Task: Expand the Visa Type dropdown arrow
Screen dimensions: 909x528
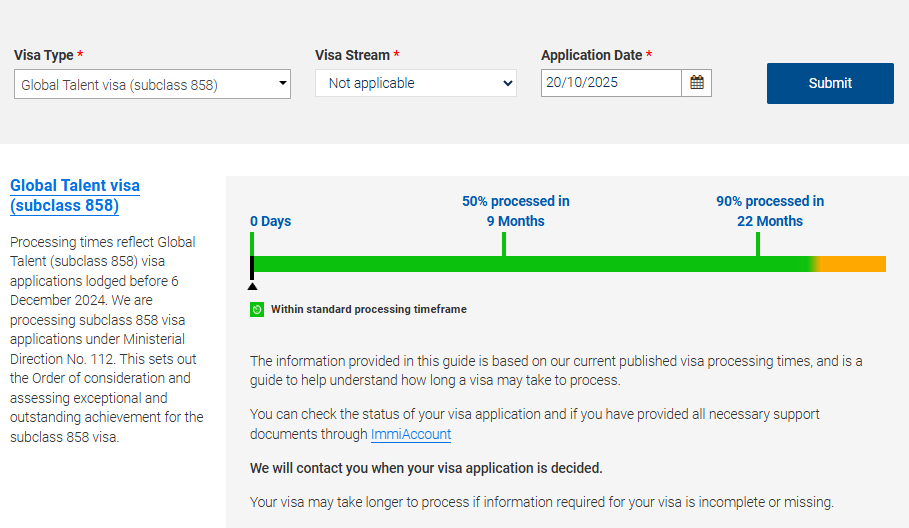Action: 282,84
